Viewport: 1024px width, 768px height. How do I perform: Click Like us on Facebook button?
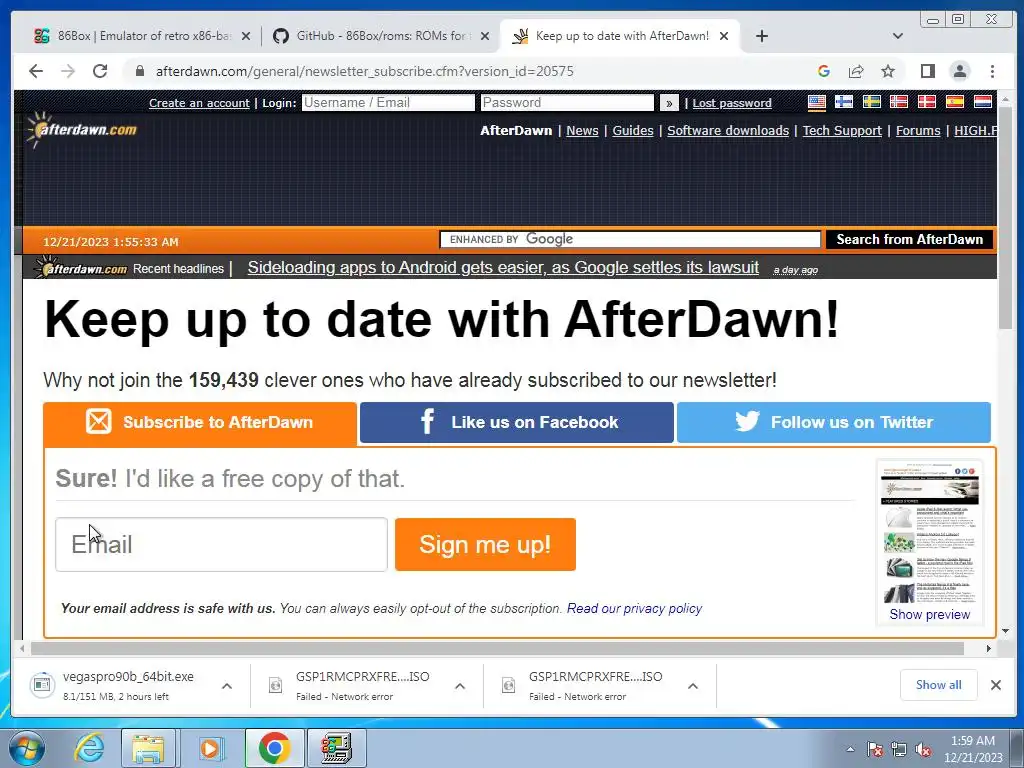coord(517,423)
